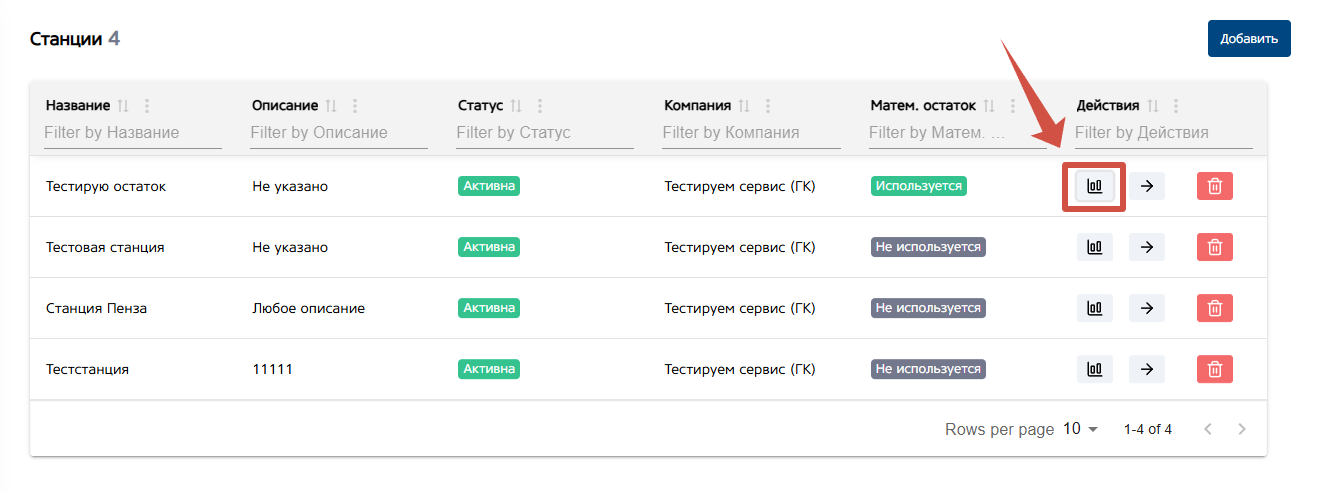Screen dimensions: 1318x492
Task: Sort table by Название column
Action: (x=124, y=106)
